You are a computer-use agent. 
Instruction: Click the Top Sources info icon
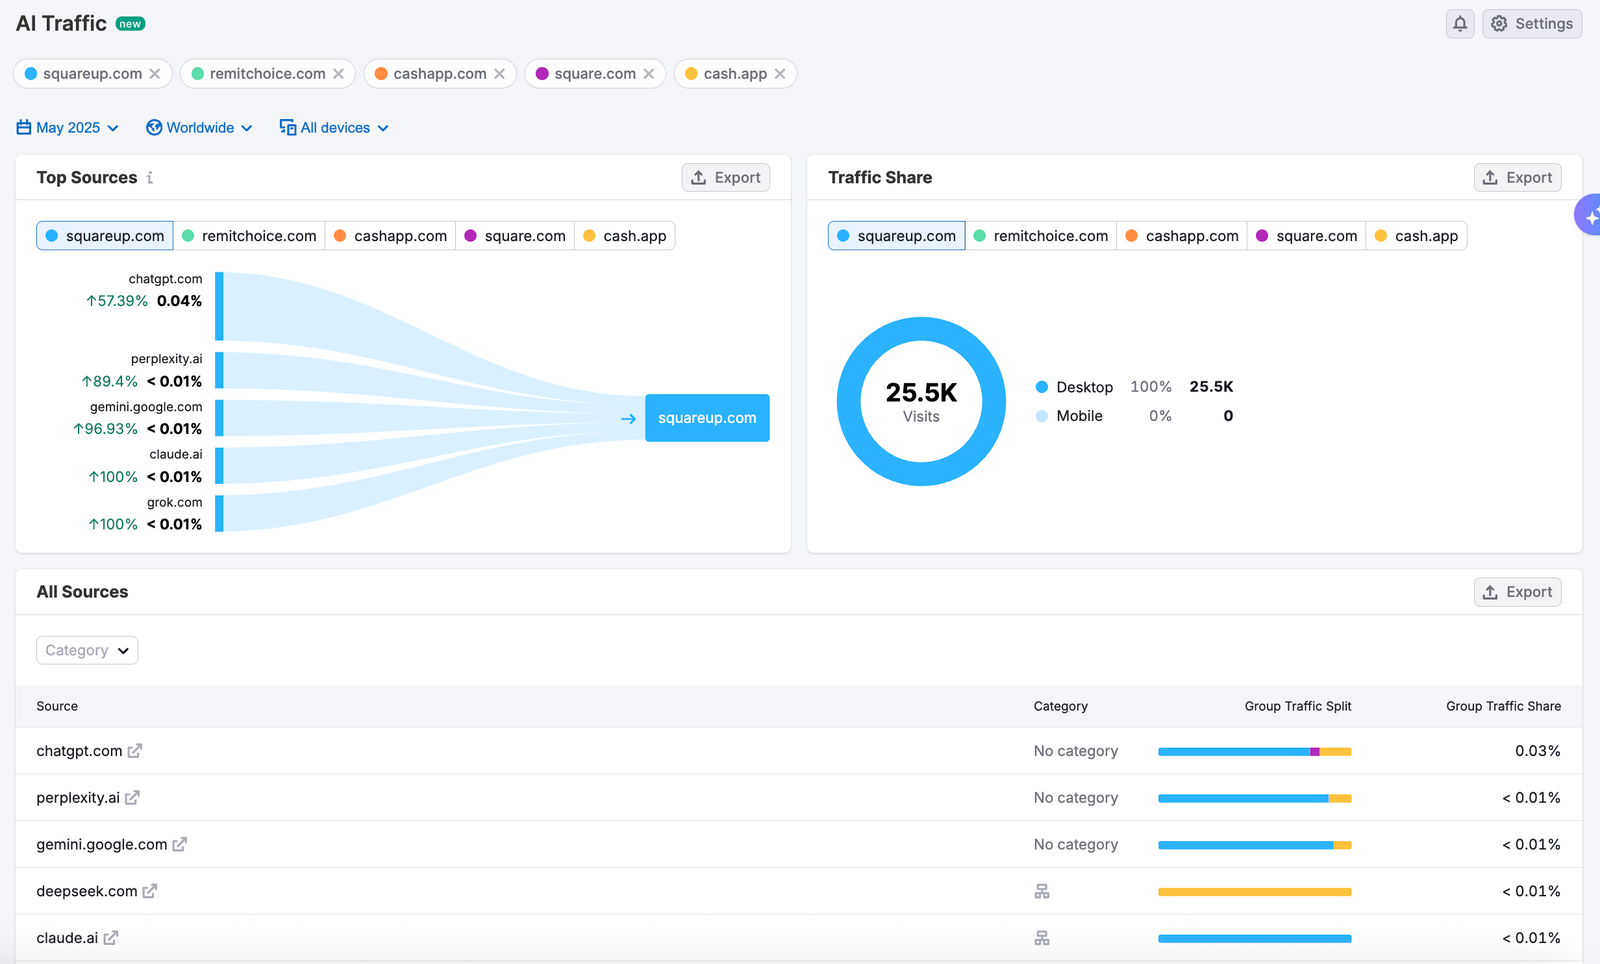(150, 178)
